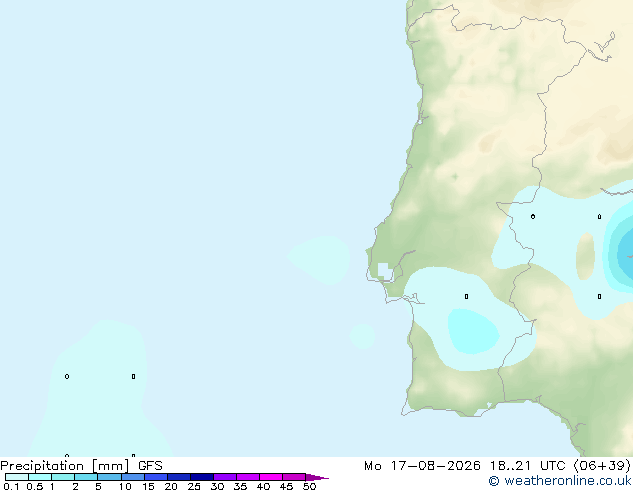This screenshot has height=490, width=634.
Task: Select the 40–45 mm magenta legend swatch
Action: pyautogui.click(x=271, y=477)
